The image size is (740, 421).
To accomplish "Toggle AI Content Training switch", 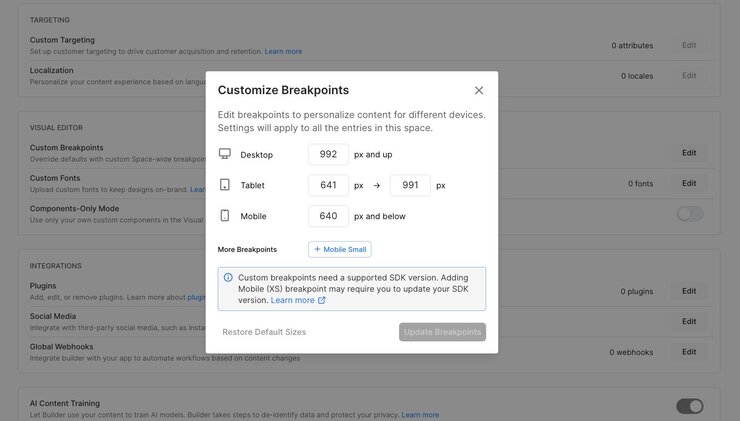I will tap(690, 406).
